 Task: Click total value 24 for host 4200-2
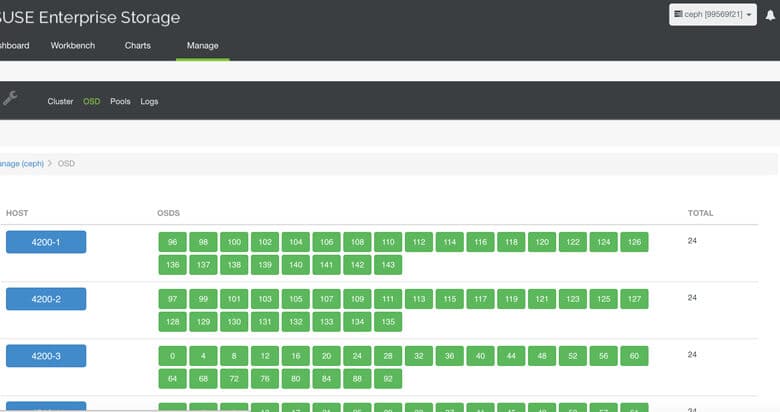(x=692, y=298)
